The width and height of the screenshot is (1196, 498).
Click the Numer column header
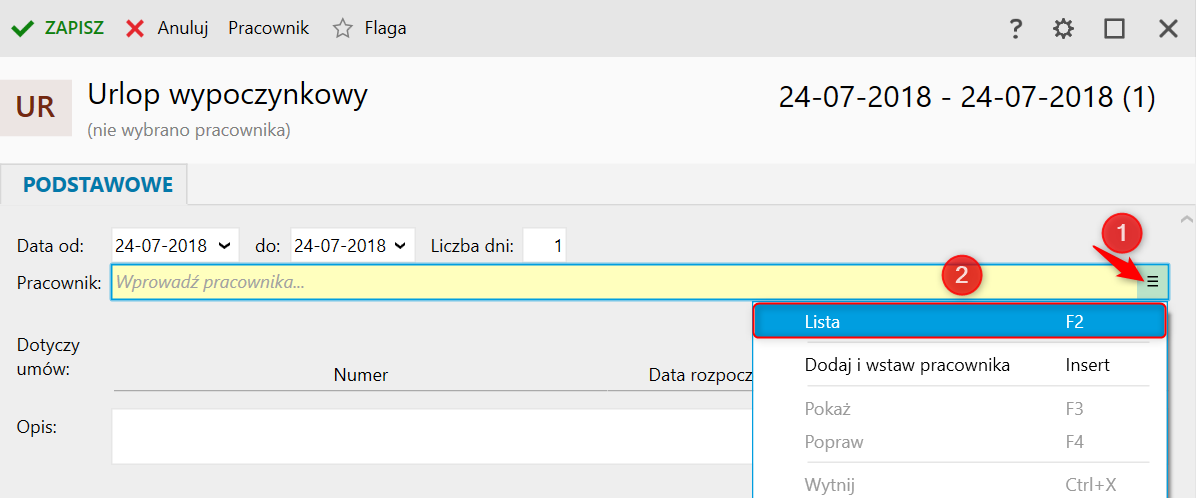(x=360, y=374)
